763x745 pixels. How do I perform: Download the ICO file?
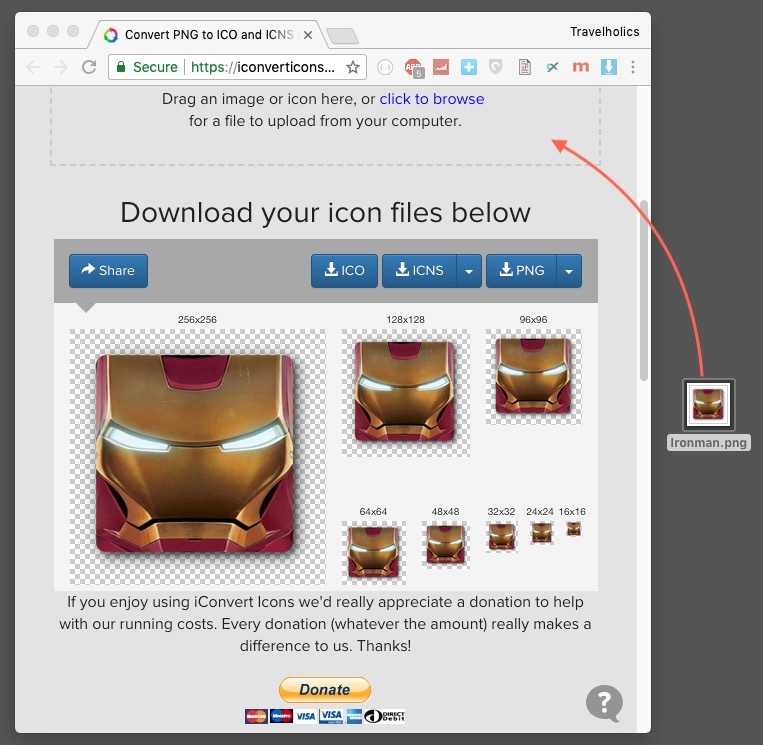click(x=344, y=271)
